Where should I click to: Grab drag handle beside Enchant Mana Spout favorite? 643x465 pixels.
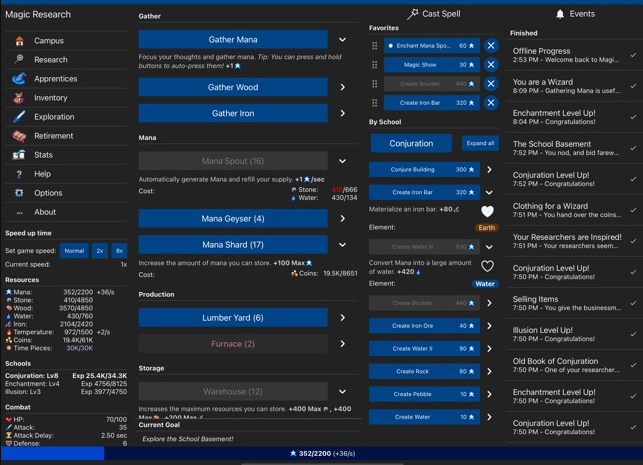pyautogui.click(x=374, y=46)
